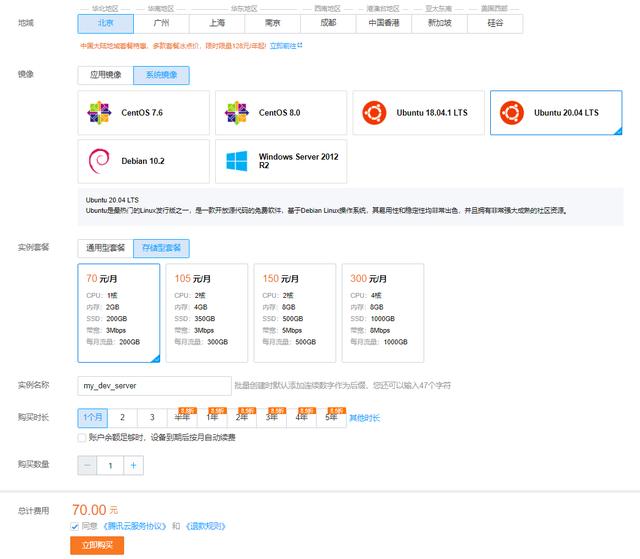Choose the 上海 region
This screenshot has width=640, height=559.
click(x=217, y=23)
